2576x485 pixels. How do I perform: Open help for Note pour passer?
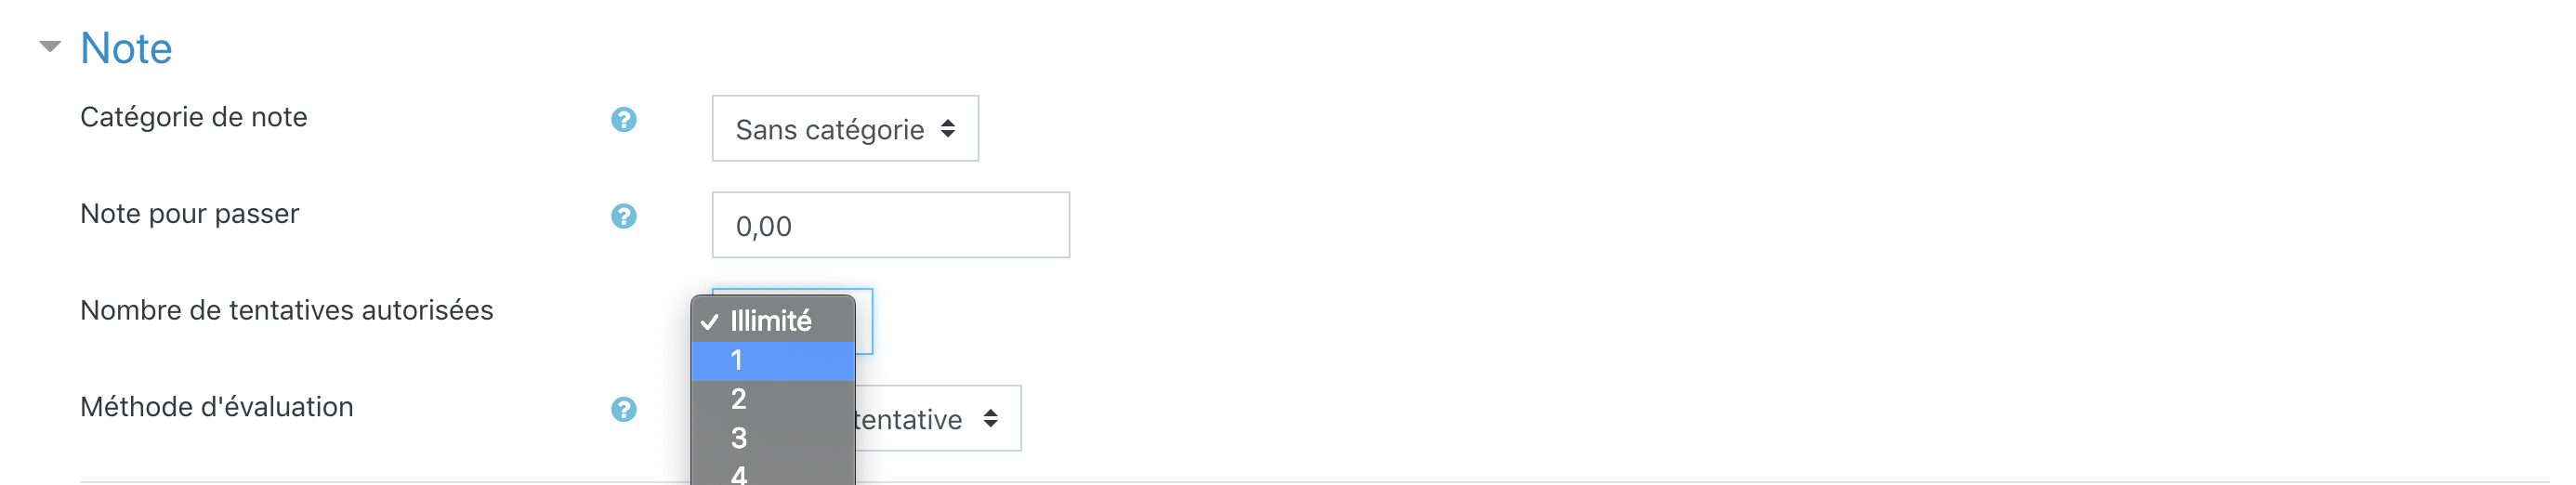(x=623, y=216)
